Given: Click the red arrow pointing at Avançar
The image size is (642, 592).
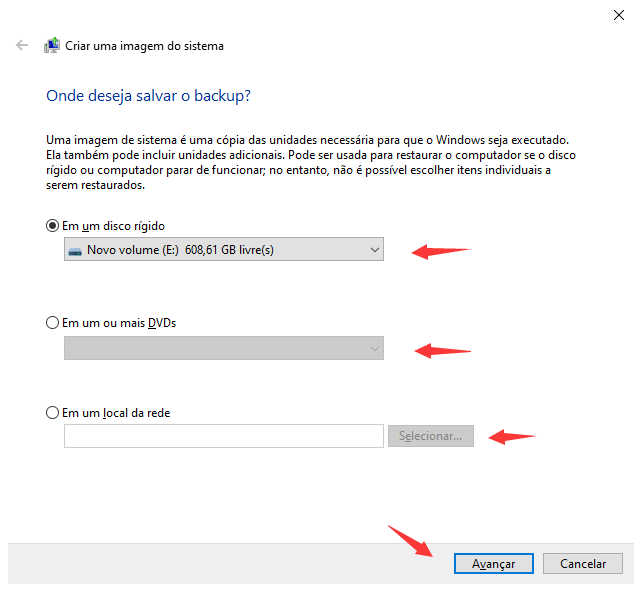Looking at the screenshot, I should tap(411, 541).
